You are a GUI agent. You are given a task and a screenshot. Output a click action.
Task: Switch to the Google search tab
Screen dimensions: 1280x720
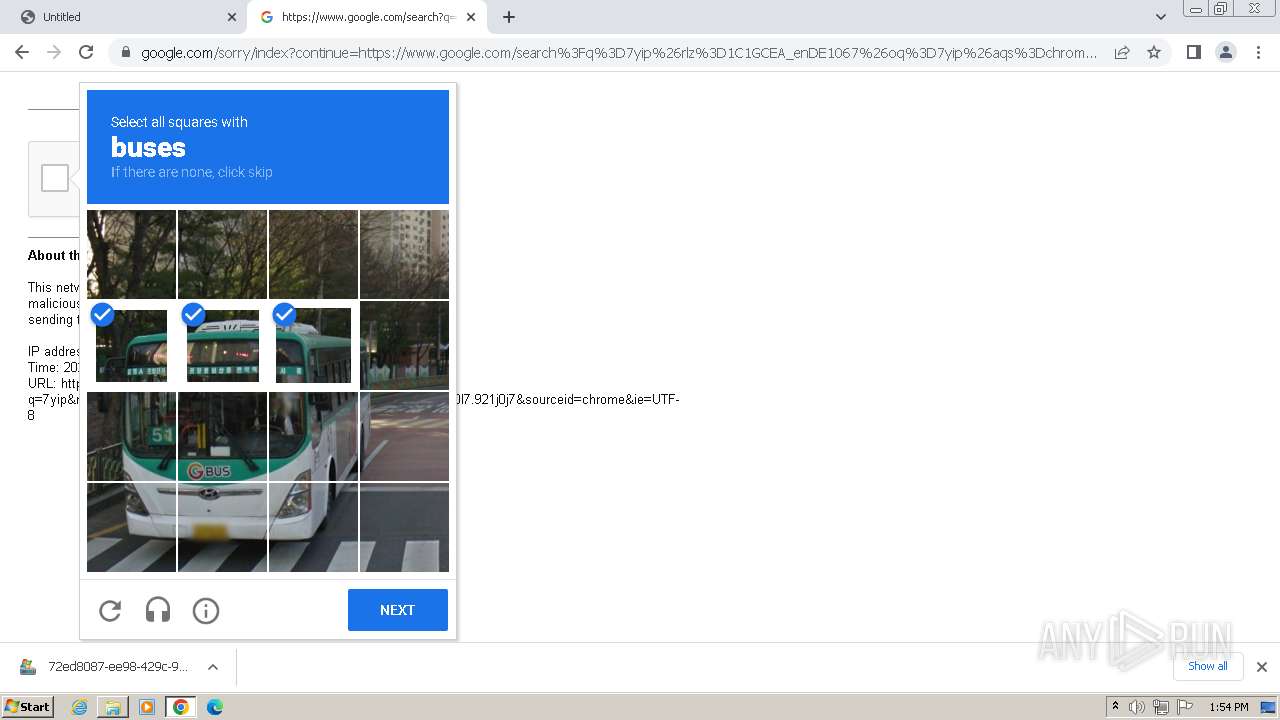366,17
